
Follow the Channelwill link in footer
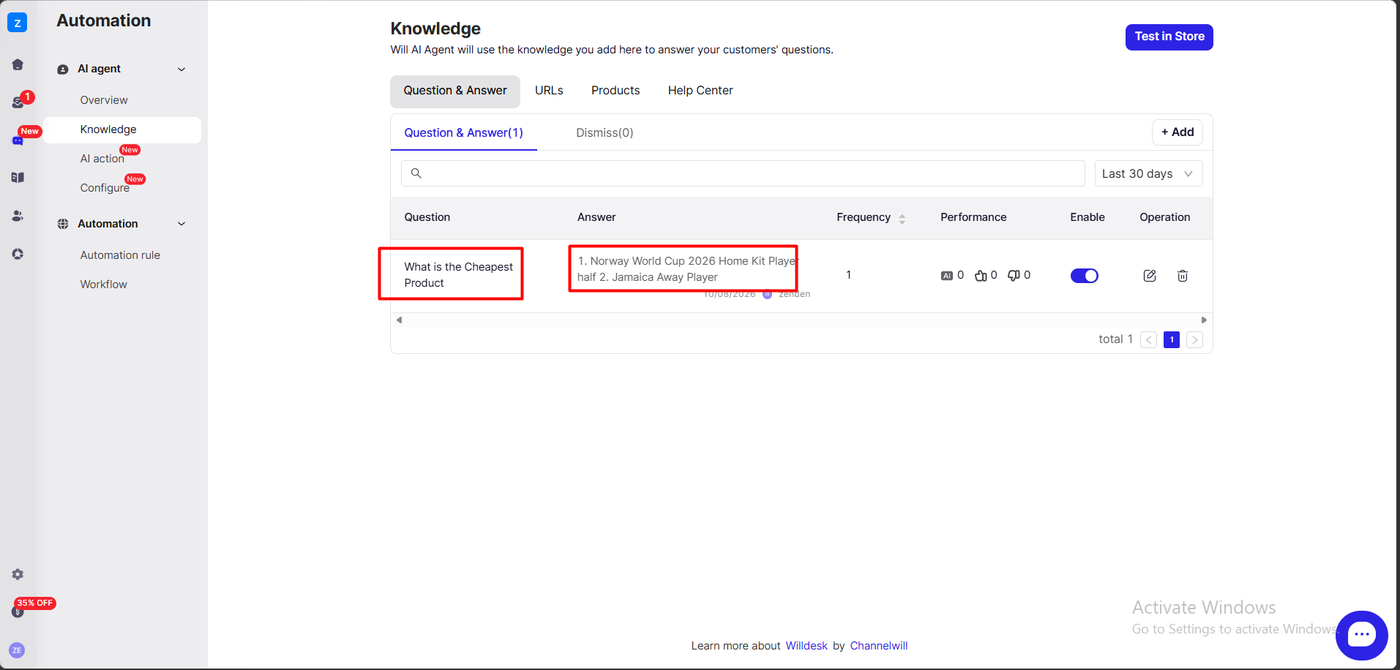coord(879,646)
